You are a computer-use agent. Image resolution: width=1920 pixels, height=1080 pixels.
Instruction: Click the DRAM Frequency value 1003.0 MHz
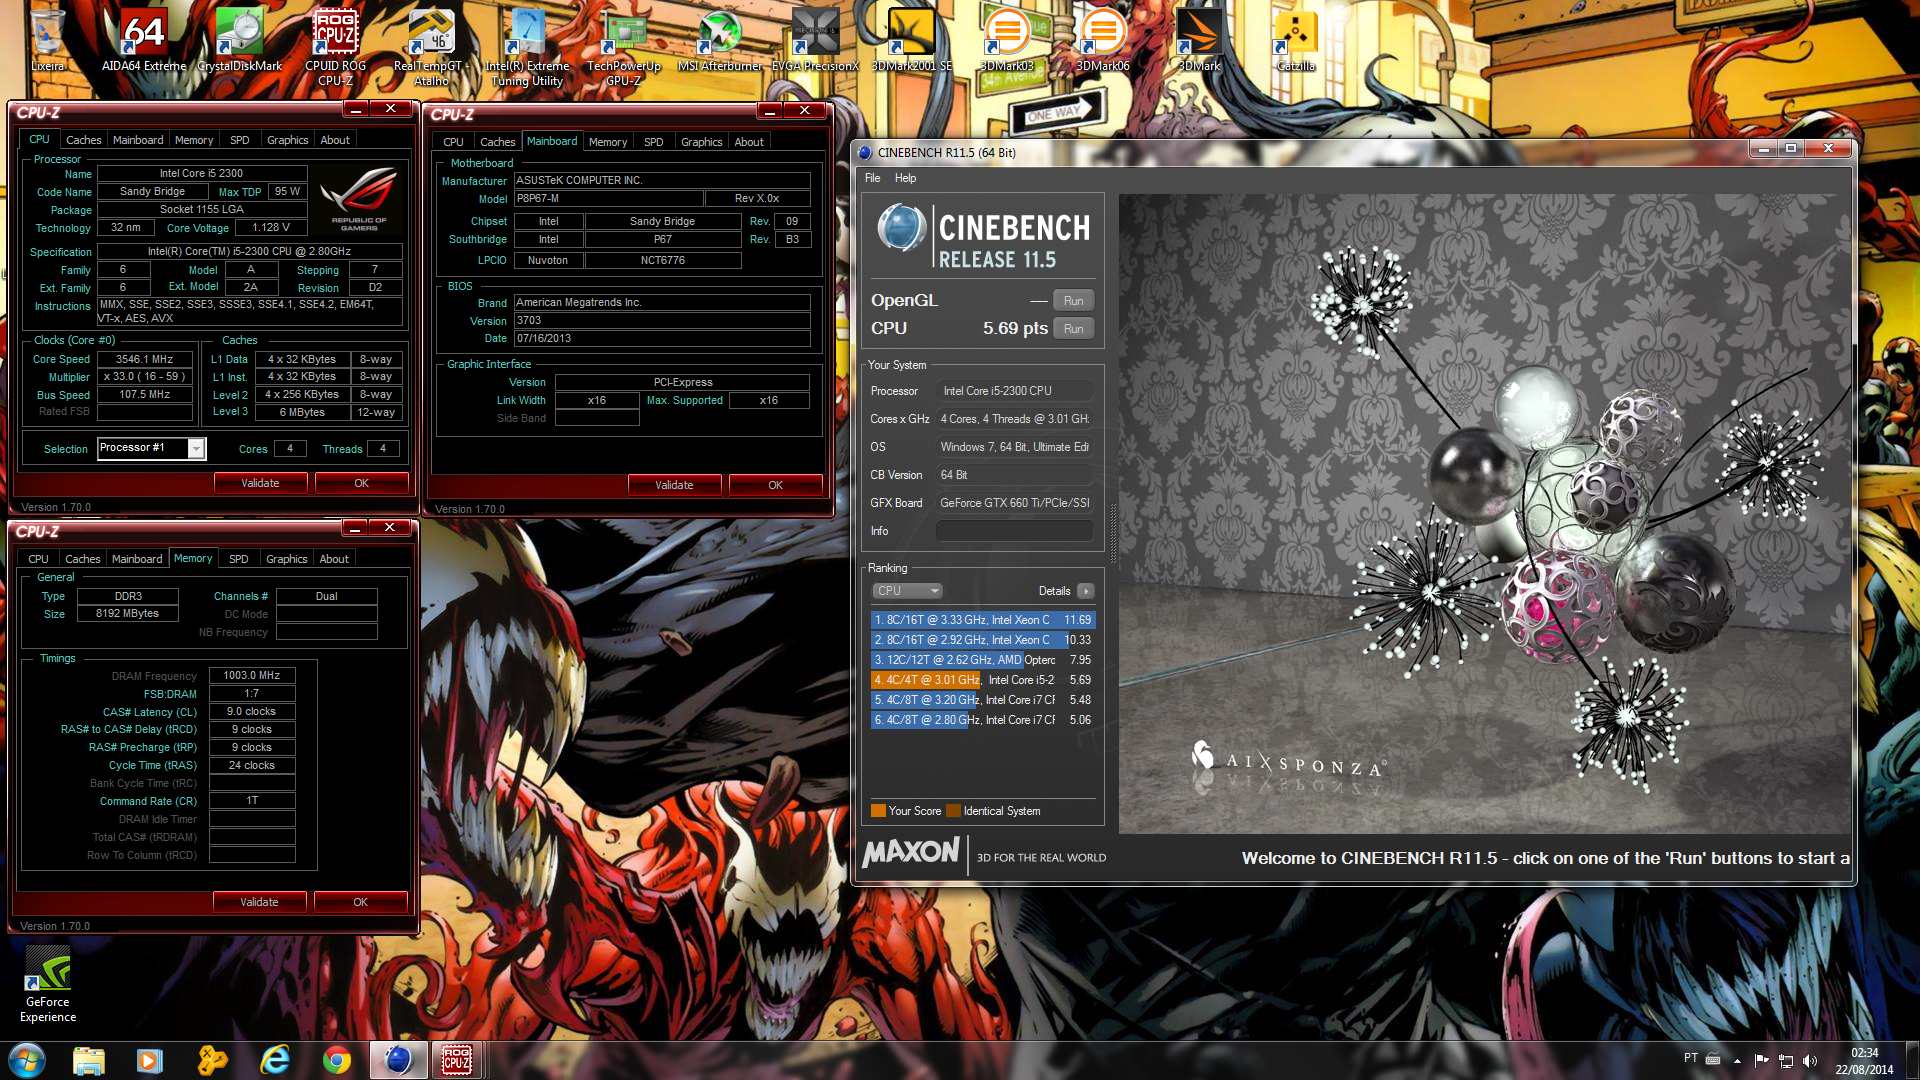point(252,676)
